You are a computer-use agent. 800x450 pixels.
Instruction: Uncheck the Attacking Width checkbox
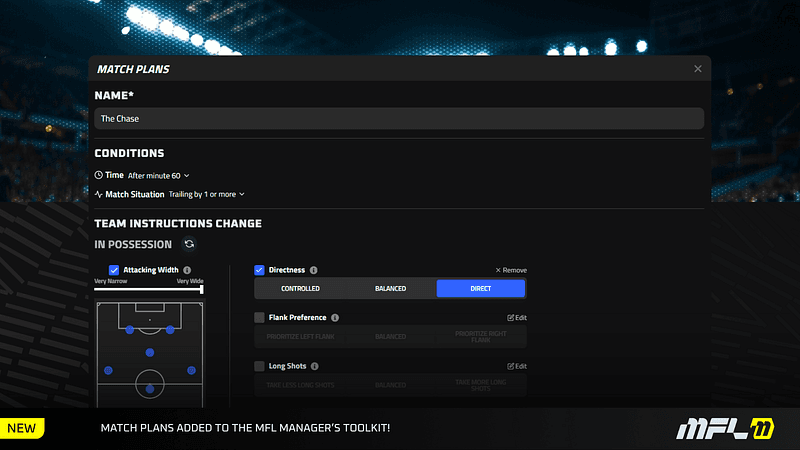point(114,270)
